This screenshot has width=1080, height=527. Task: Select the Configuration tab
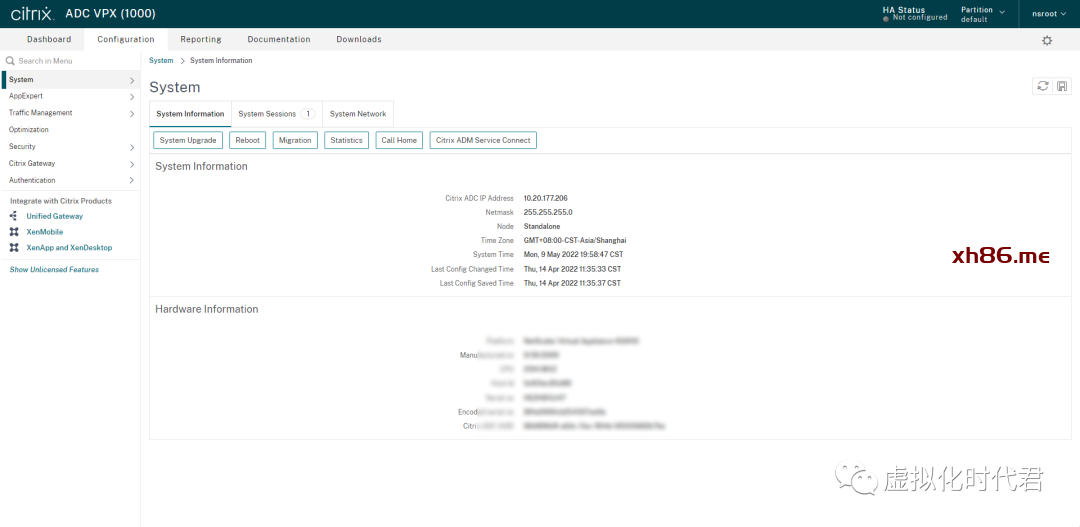pos(125,39)
